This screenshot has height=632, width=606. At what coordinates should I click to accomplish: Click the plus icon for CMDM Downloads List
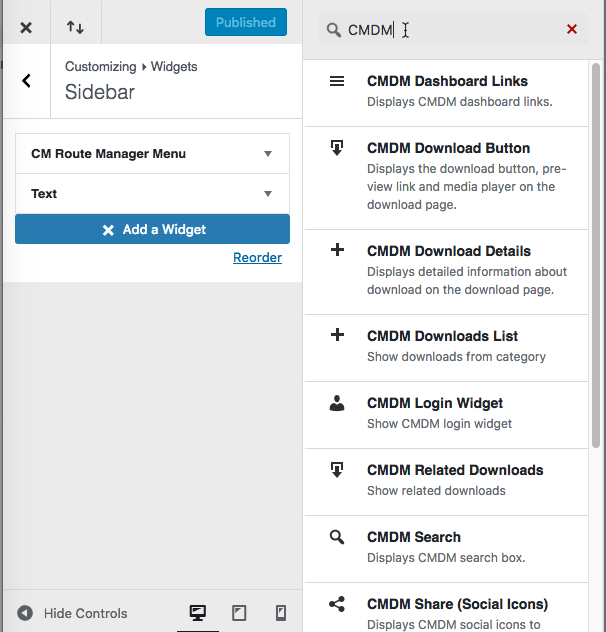pos(337,335)
